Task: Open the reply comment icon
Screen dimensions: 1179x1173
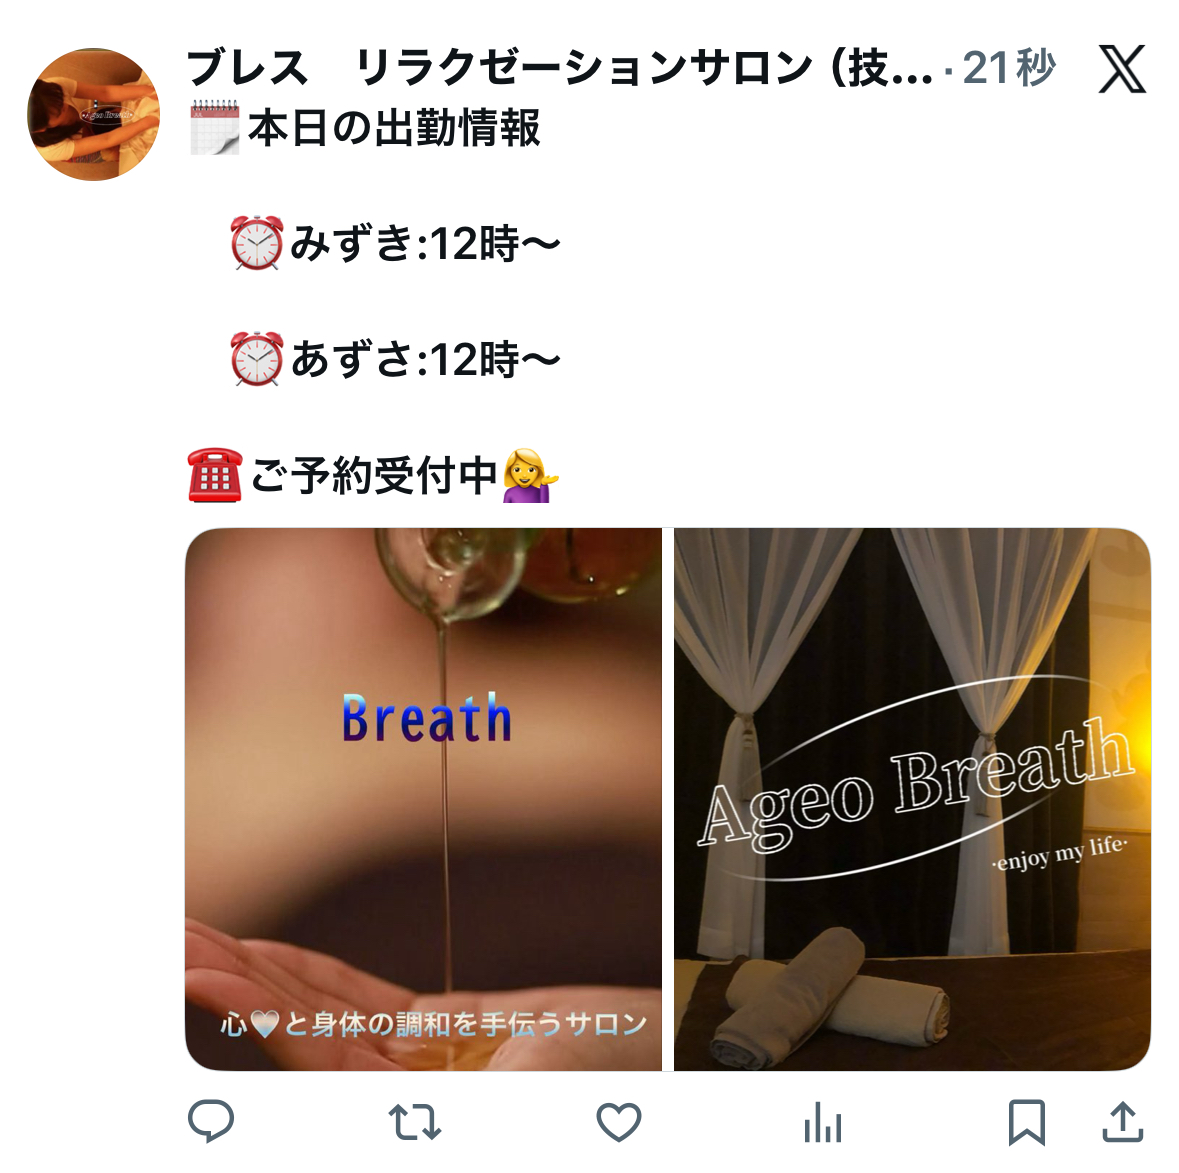Action: [x=211, y=1121]
